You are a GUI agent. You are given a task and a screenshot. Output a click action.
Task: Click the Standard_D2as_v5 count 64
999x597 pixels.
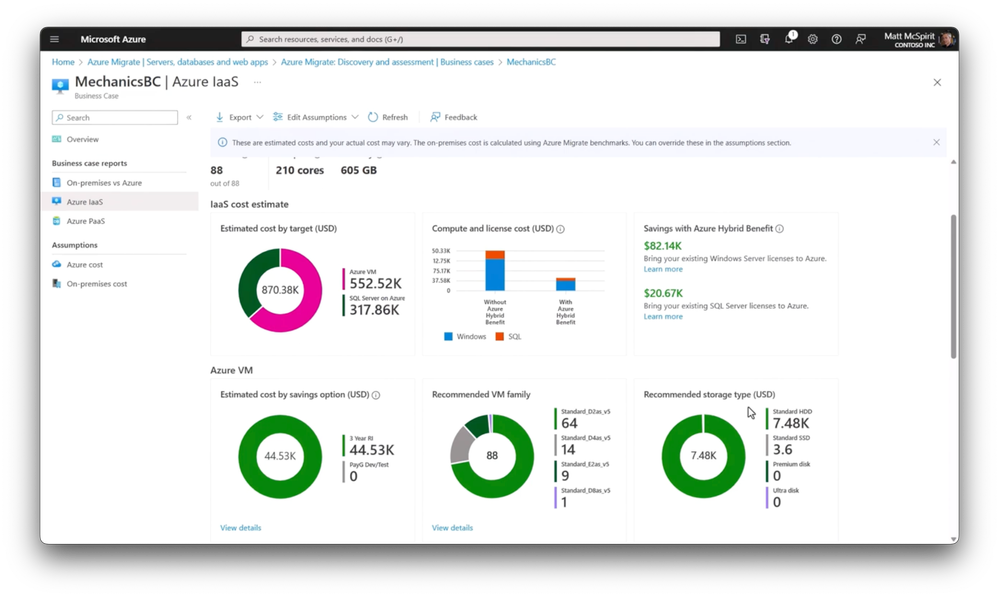coord(570,423)
